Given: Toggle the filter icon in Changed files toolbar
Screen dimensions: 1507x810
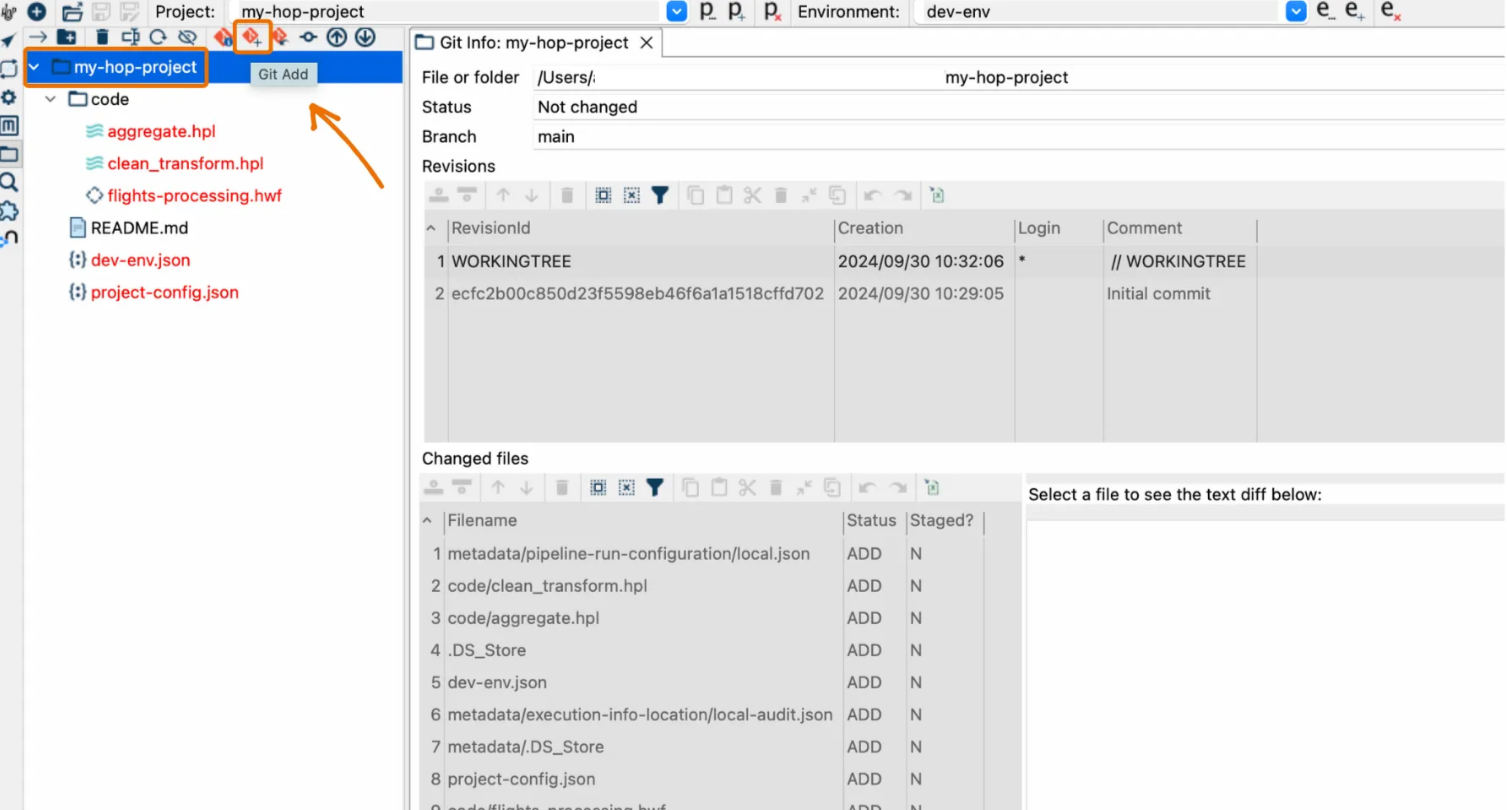Looking at the screenshot, I should (x=654, y=488).
